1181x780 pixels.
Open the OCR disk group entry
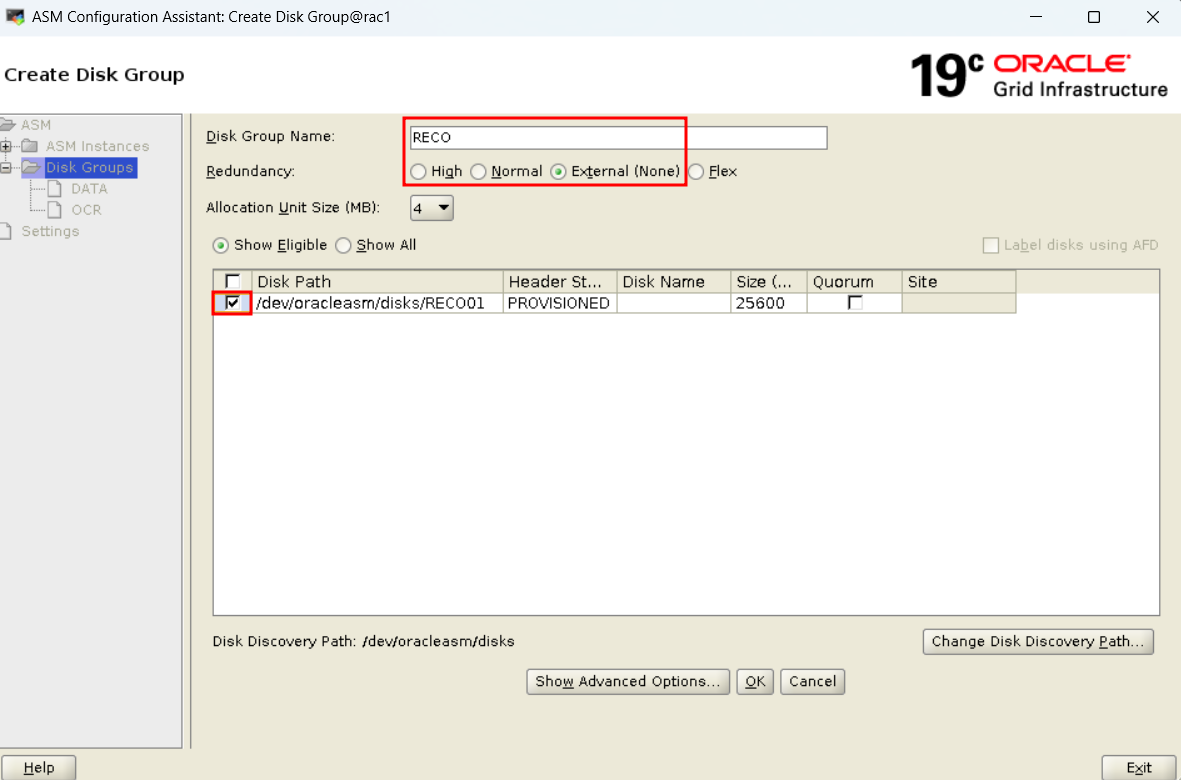[87, 209]
